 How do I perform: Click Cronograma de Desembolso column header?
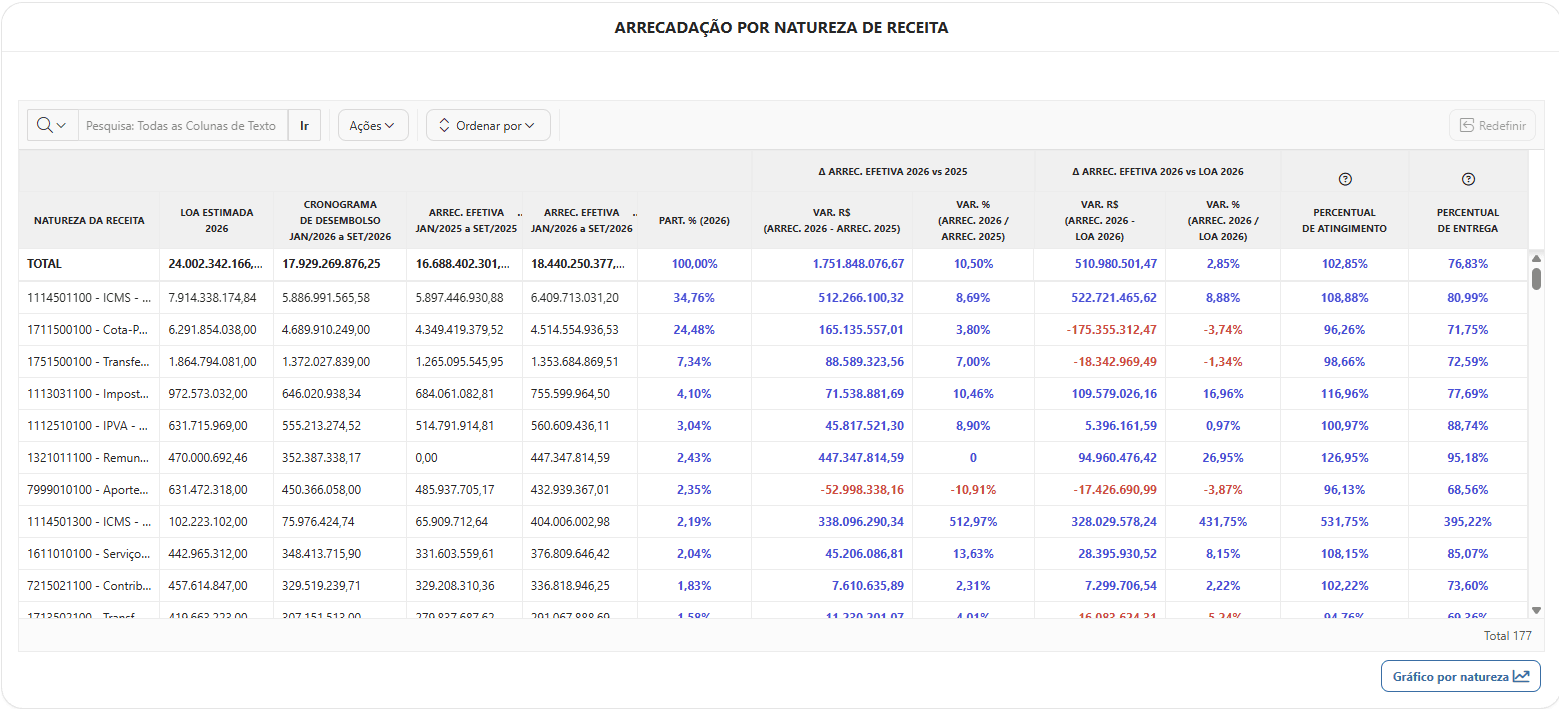(340, 220)
